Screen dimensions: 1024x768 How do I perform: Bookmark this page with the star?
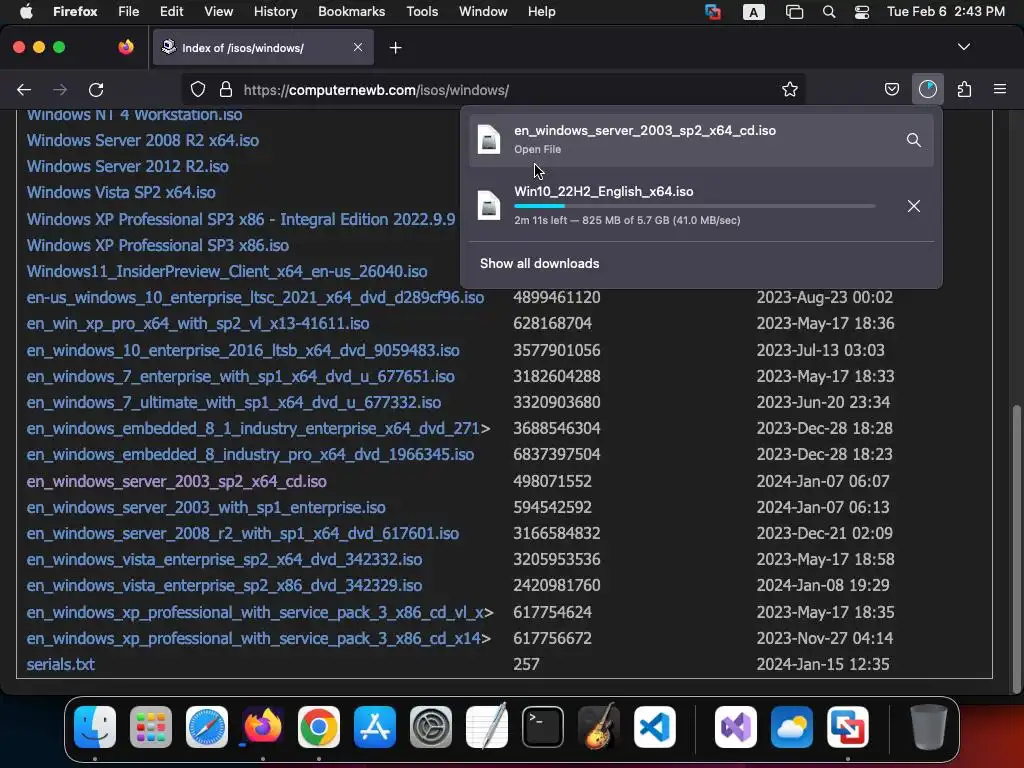(x=790, y=89)
